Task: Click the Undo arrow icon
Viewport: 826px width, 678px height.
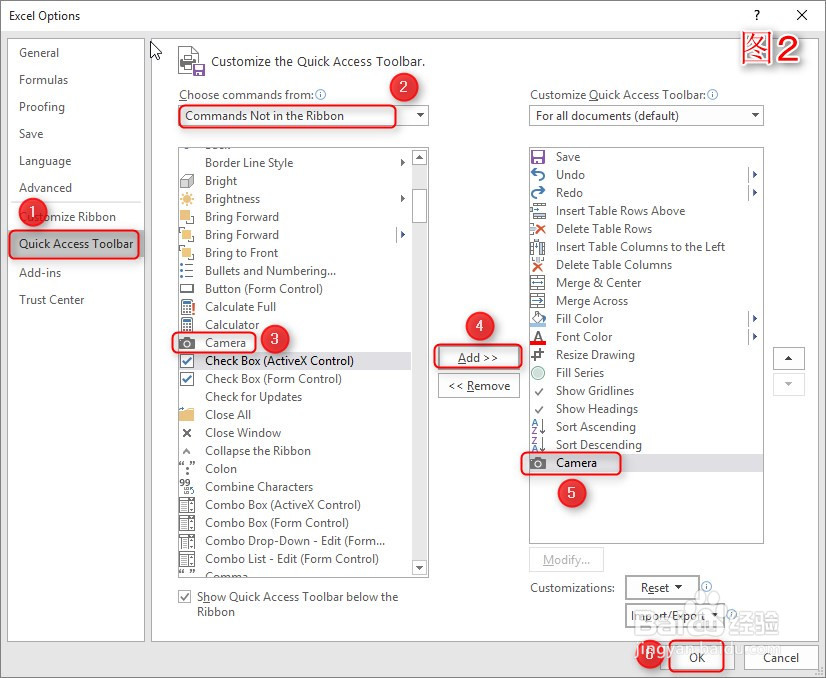Action: 538,175
